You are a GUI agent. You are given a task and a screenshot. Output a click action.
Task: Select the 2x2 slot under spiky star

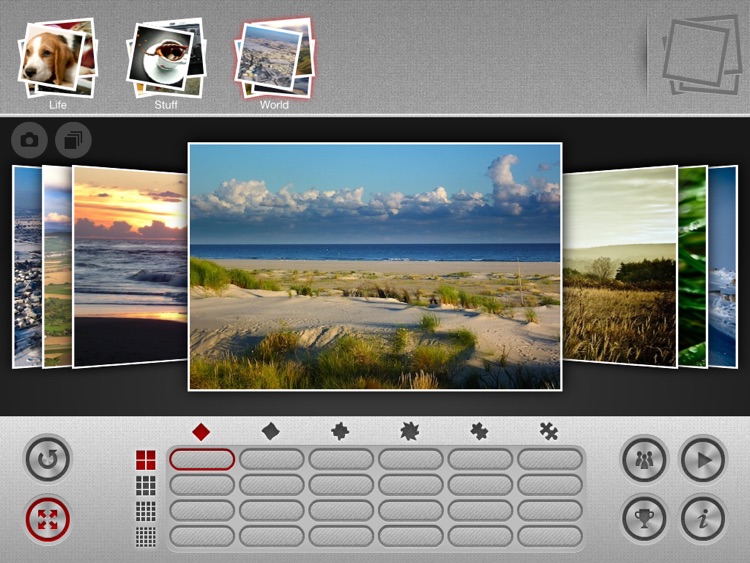pyautogui.click(x=411, y=460)
